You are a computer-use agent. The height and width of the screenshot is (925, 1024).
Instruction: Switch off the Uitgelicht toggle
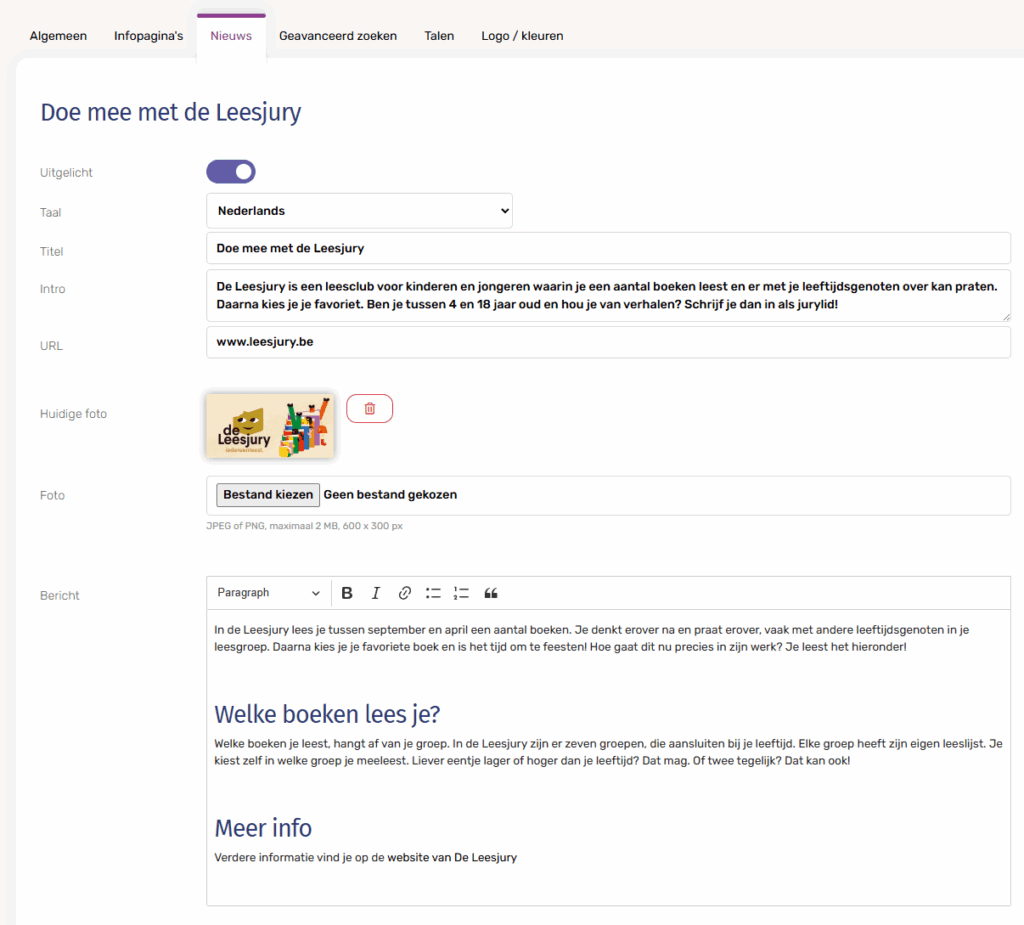coord(231,172)
